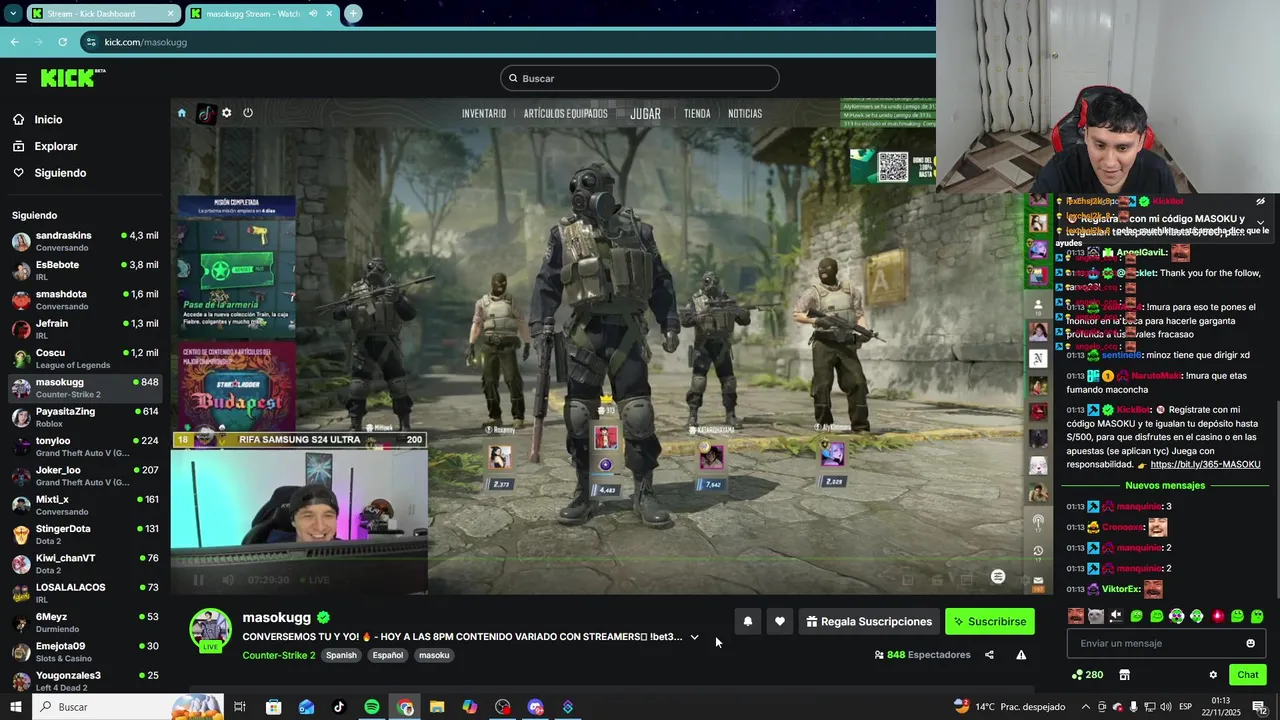Click the Spanish tag
Image resolution: width=1280 pixels, height=720 pixels.
click(341, 656)
